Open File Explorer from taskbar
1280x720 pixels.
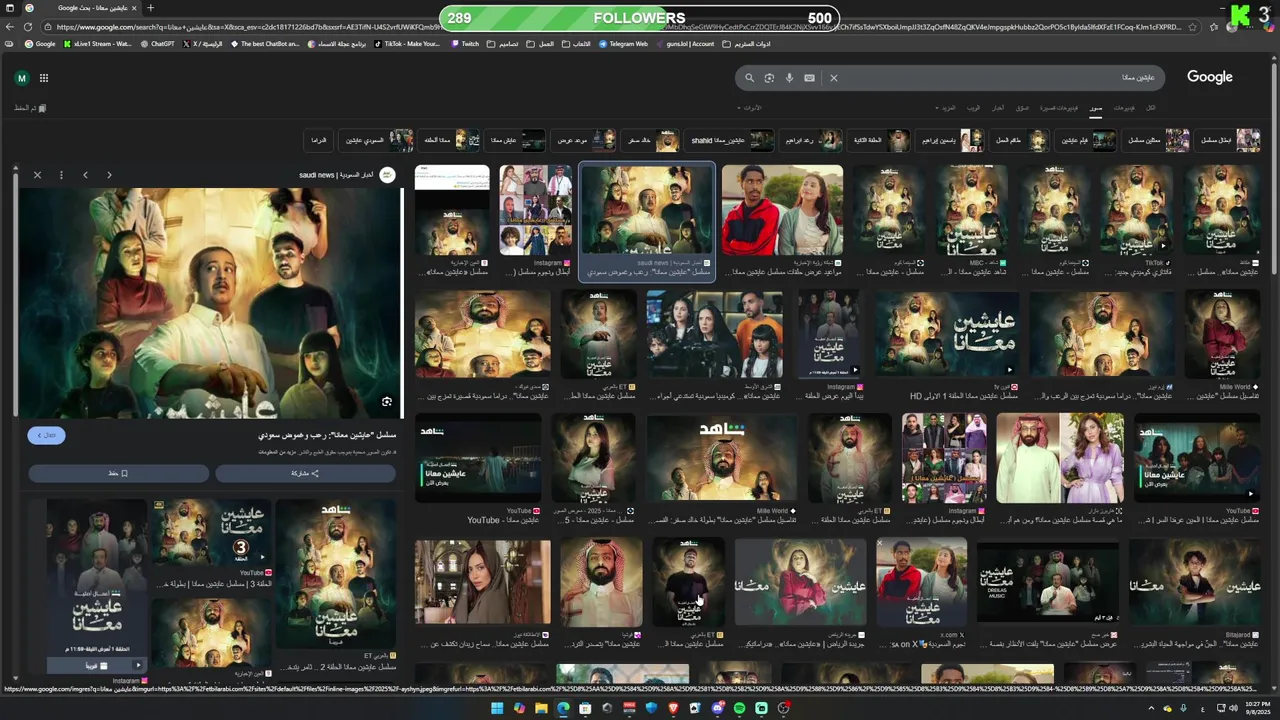pos(541,708)
